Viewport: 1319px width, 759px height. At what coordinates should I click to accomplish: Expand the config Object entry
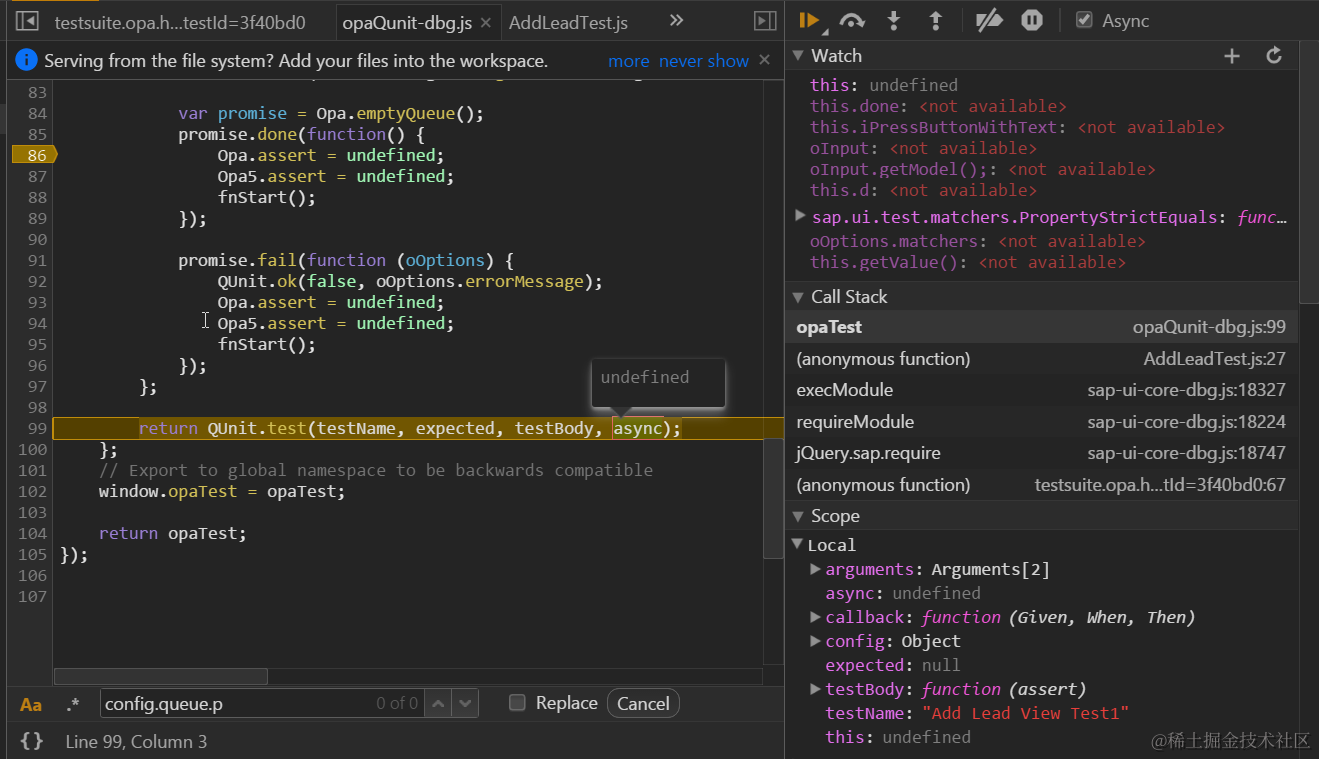click(815, 641)
